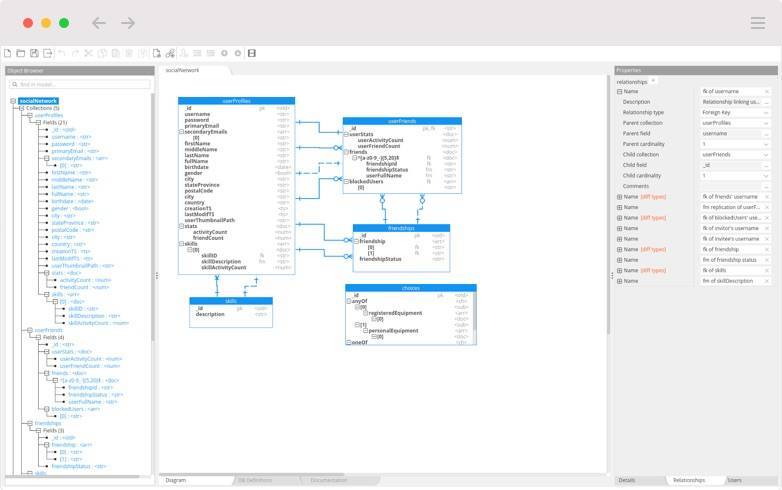Click the Open folder toolbar icon
Image resolution: width=782 pixels, height=490 pixels.
pos(21,53)
